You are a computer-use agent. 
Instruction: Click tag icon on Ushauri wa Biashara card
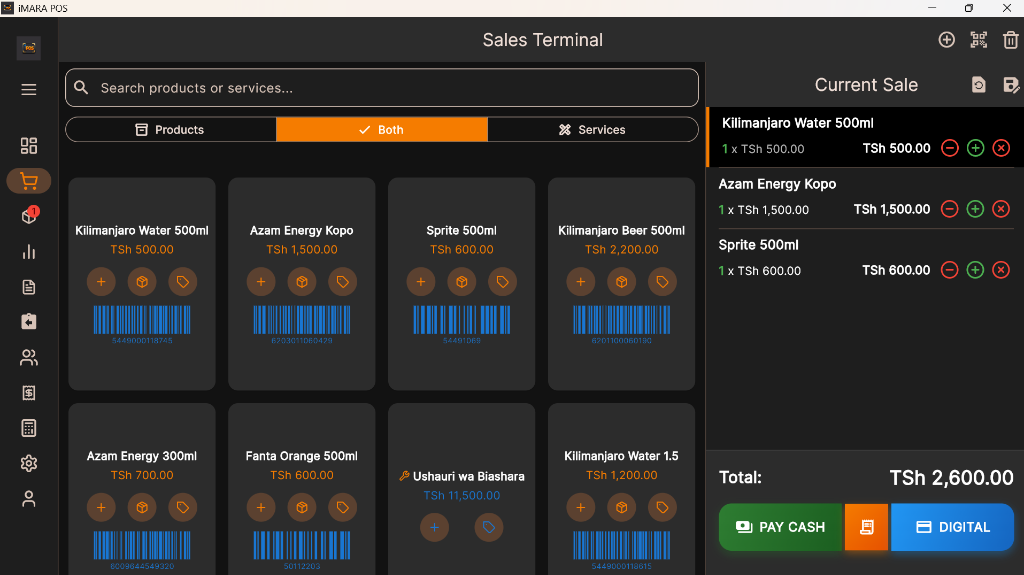click(488, 527)
